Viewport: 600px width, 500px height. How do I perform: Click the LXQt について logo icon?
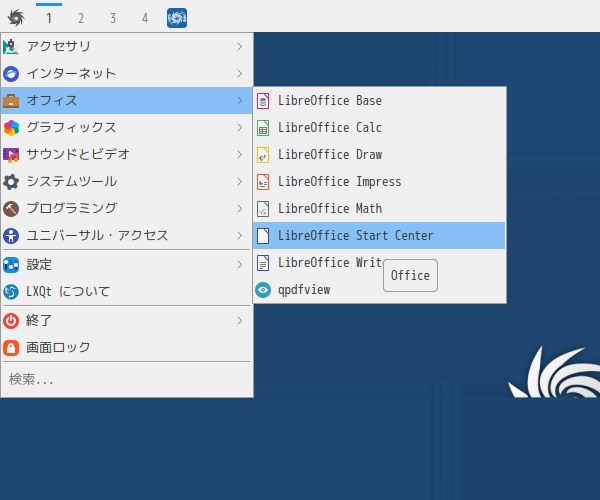11,292
